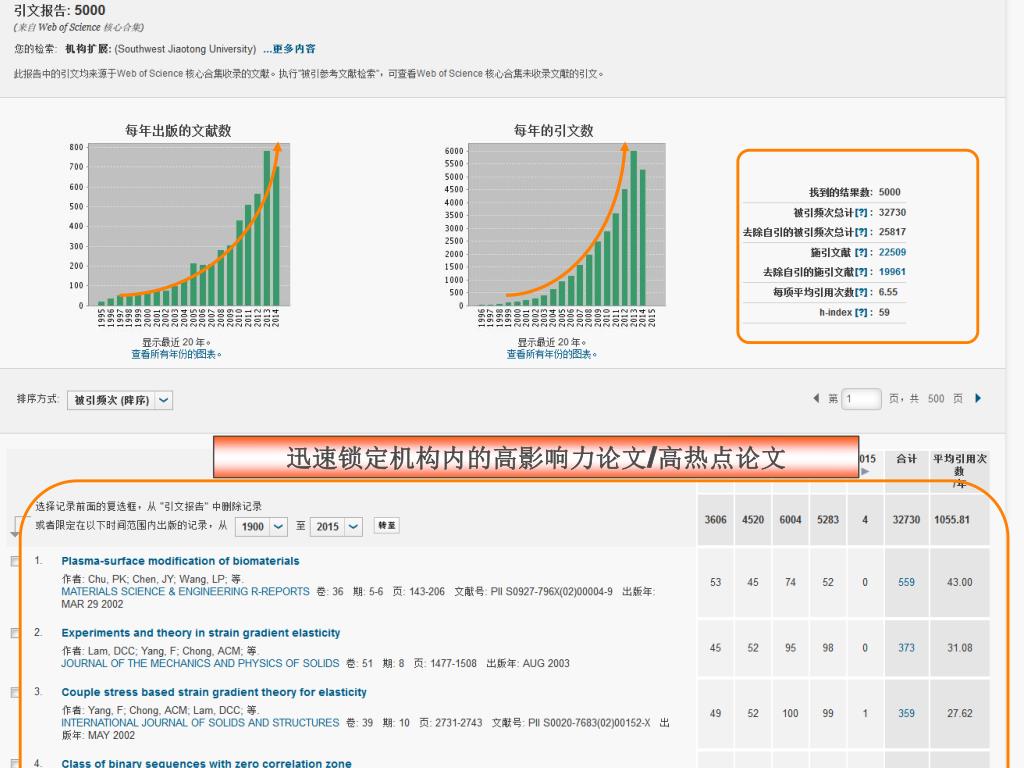1024x768 pixels.
Task: Click total citations 373 link
Action: [906, 648]
